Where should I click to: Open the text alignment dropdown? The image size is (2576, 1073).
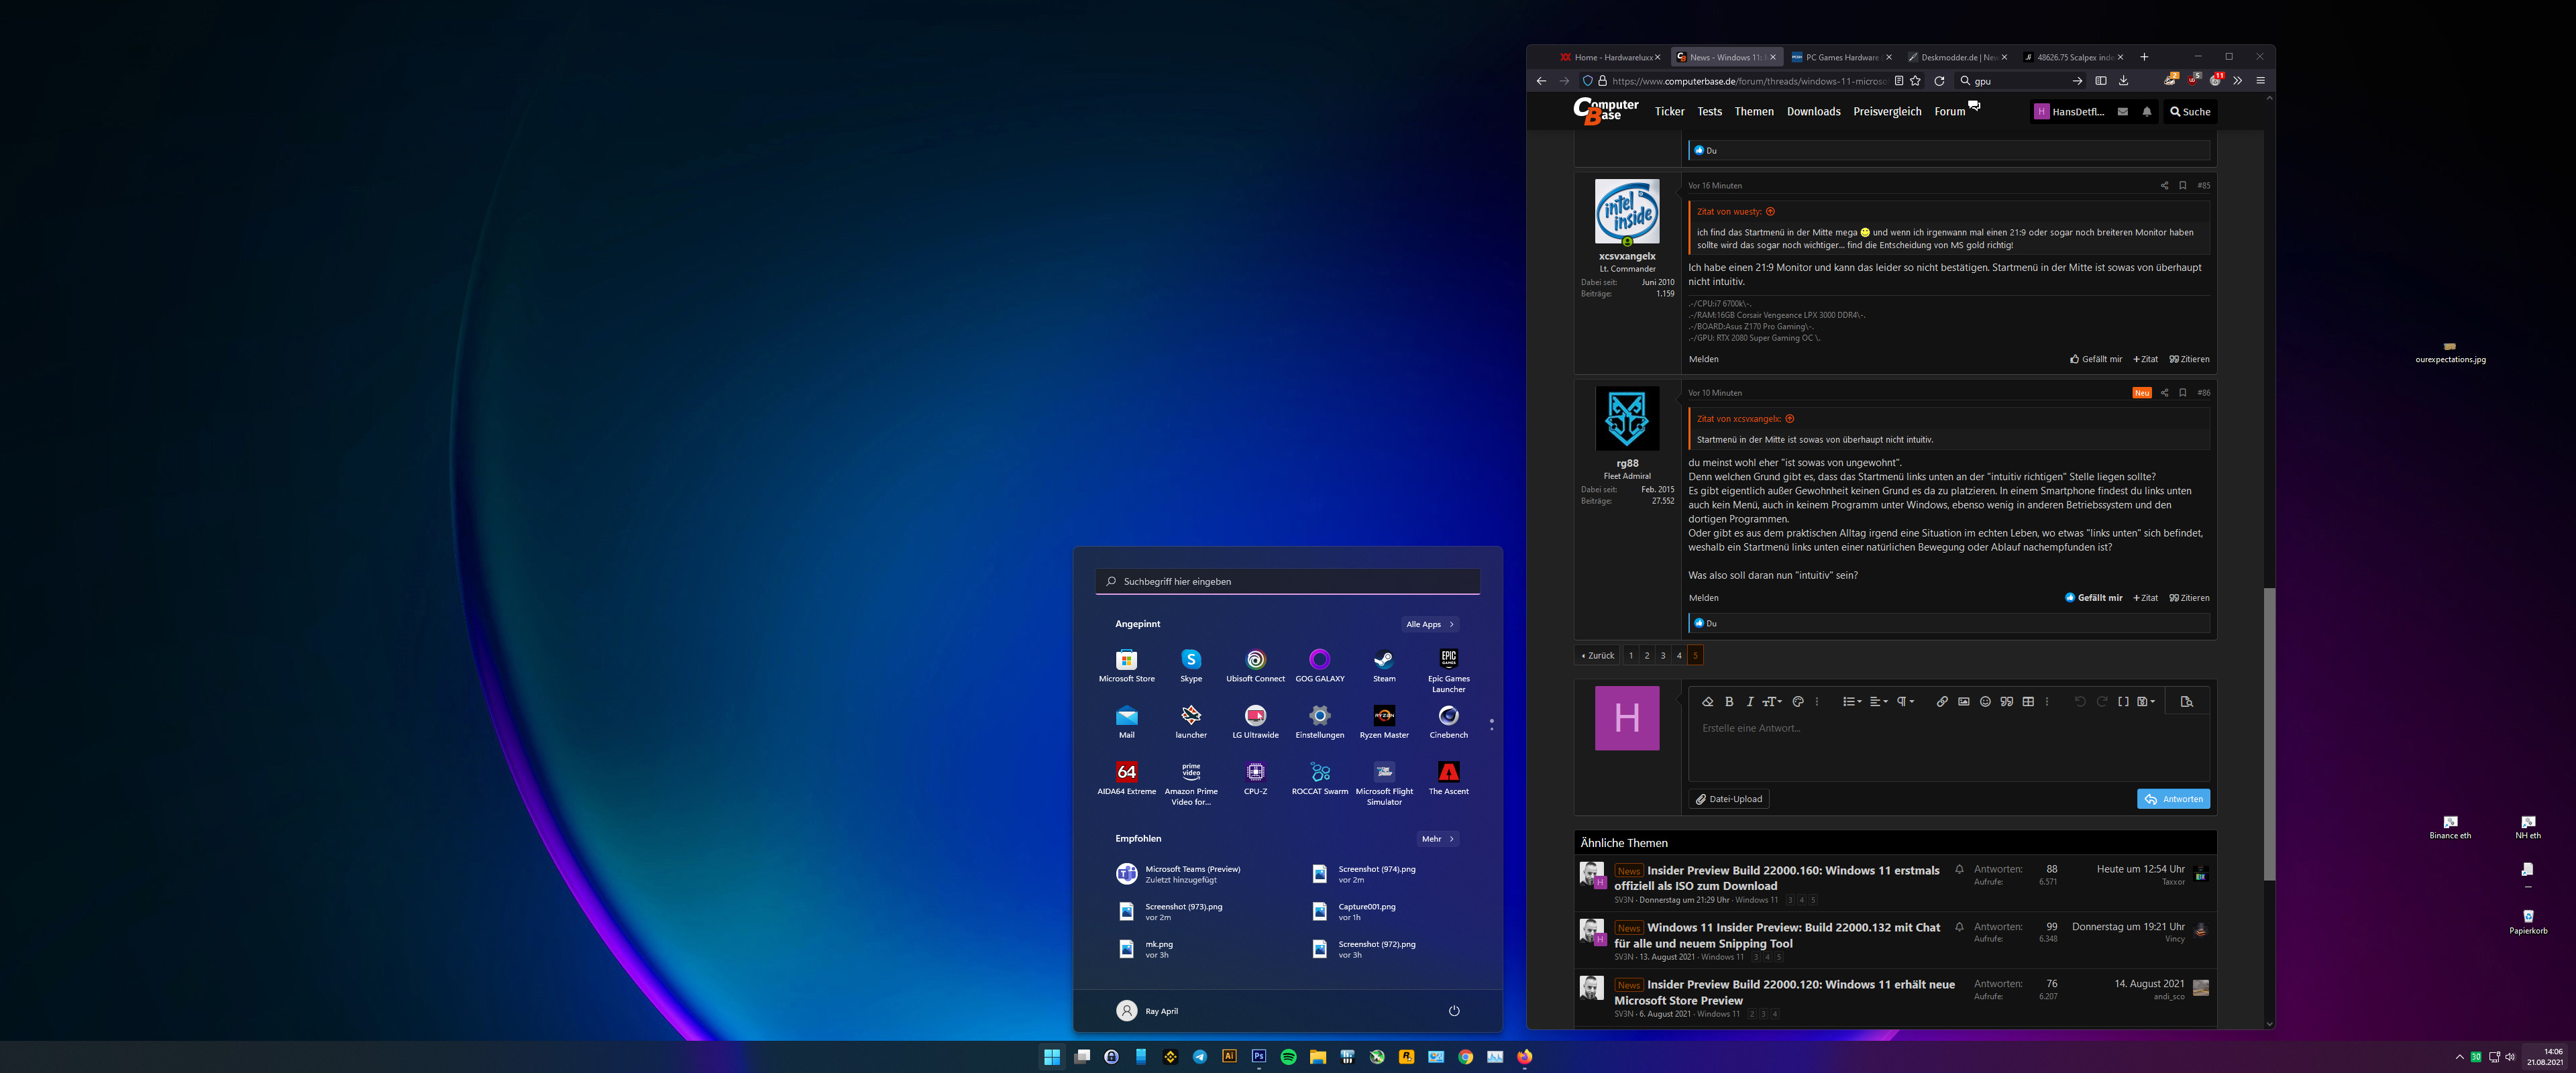1878,702
